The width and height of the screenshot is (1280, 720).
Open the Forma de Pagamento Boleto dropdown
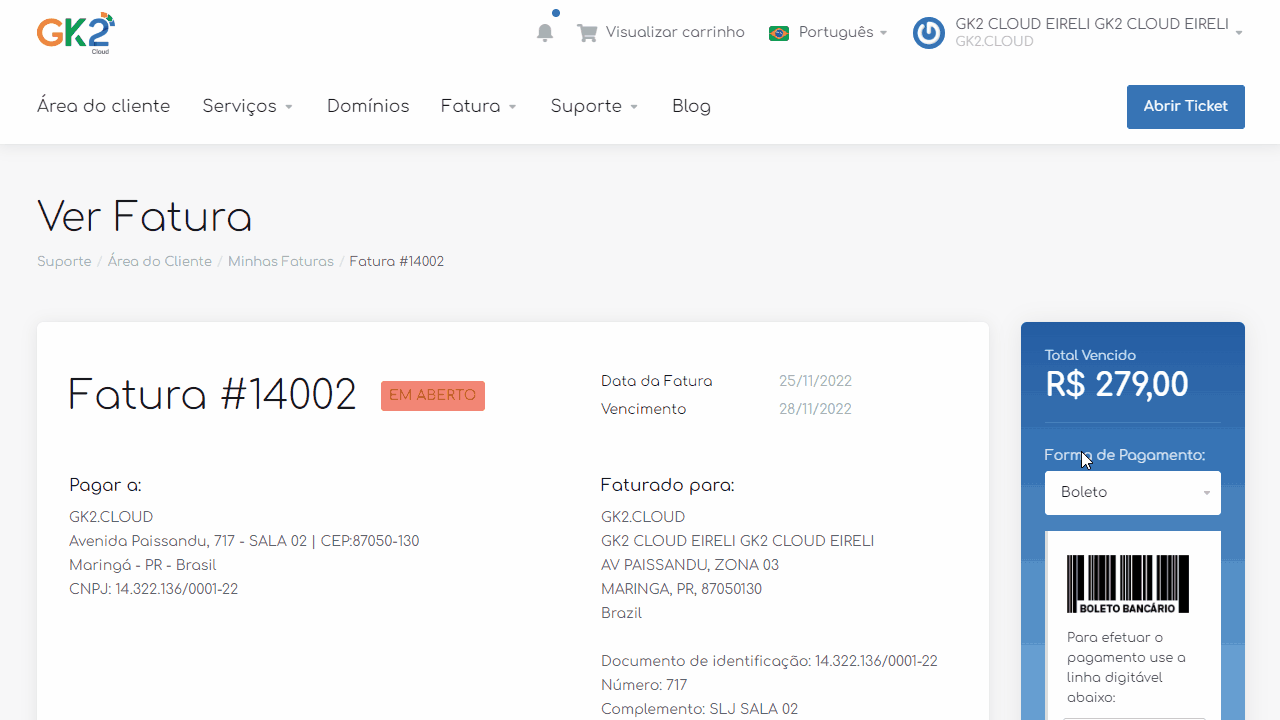point(1133,493)
